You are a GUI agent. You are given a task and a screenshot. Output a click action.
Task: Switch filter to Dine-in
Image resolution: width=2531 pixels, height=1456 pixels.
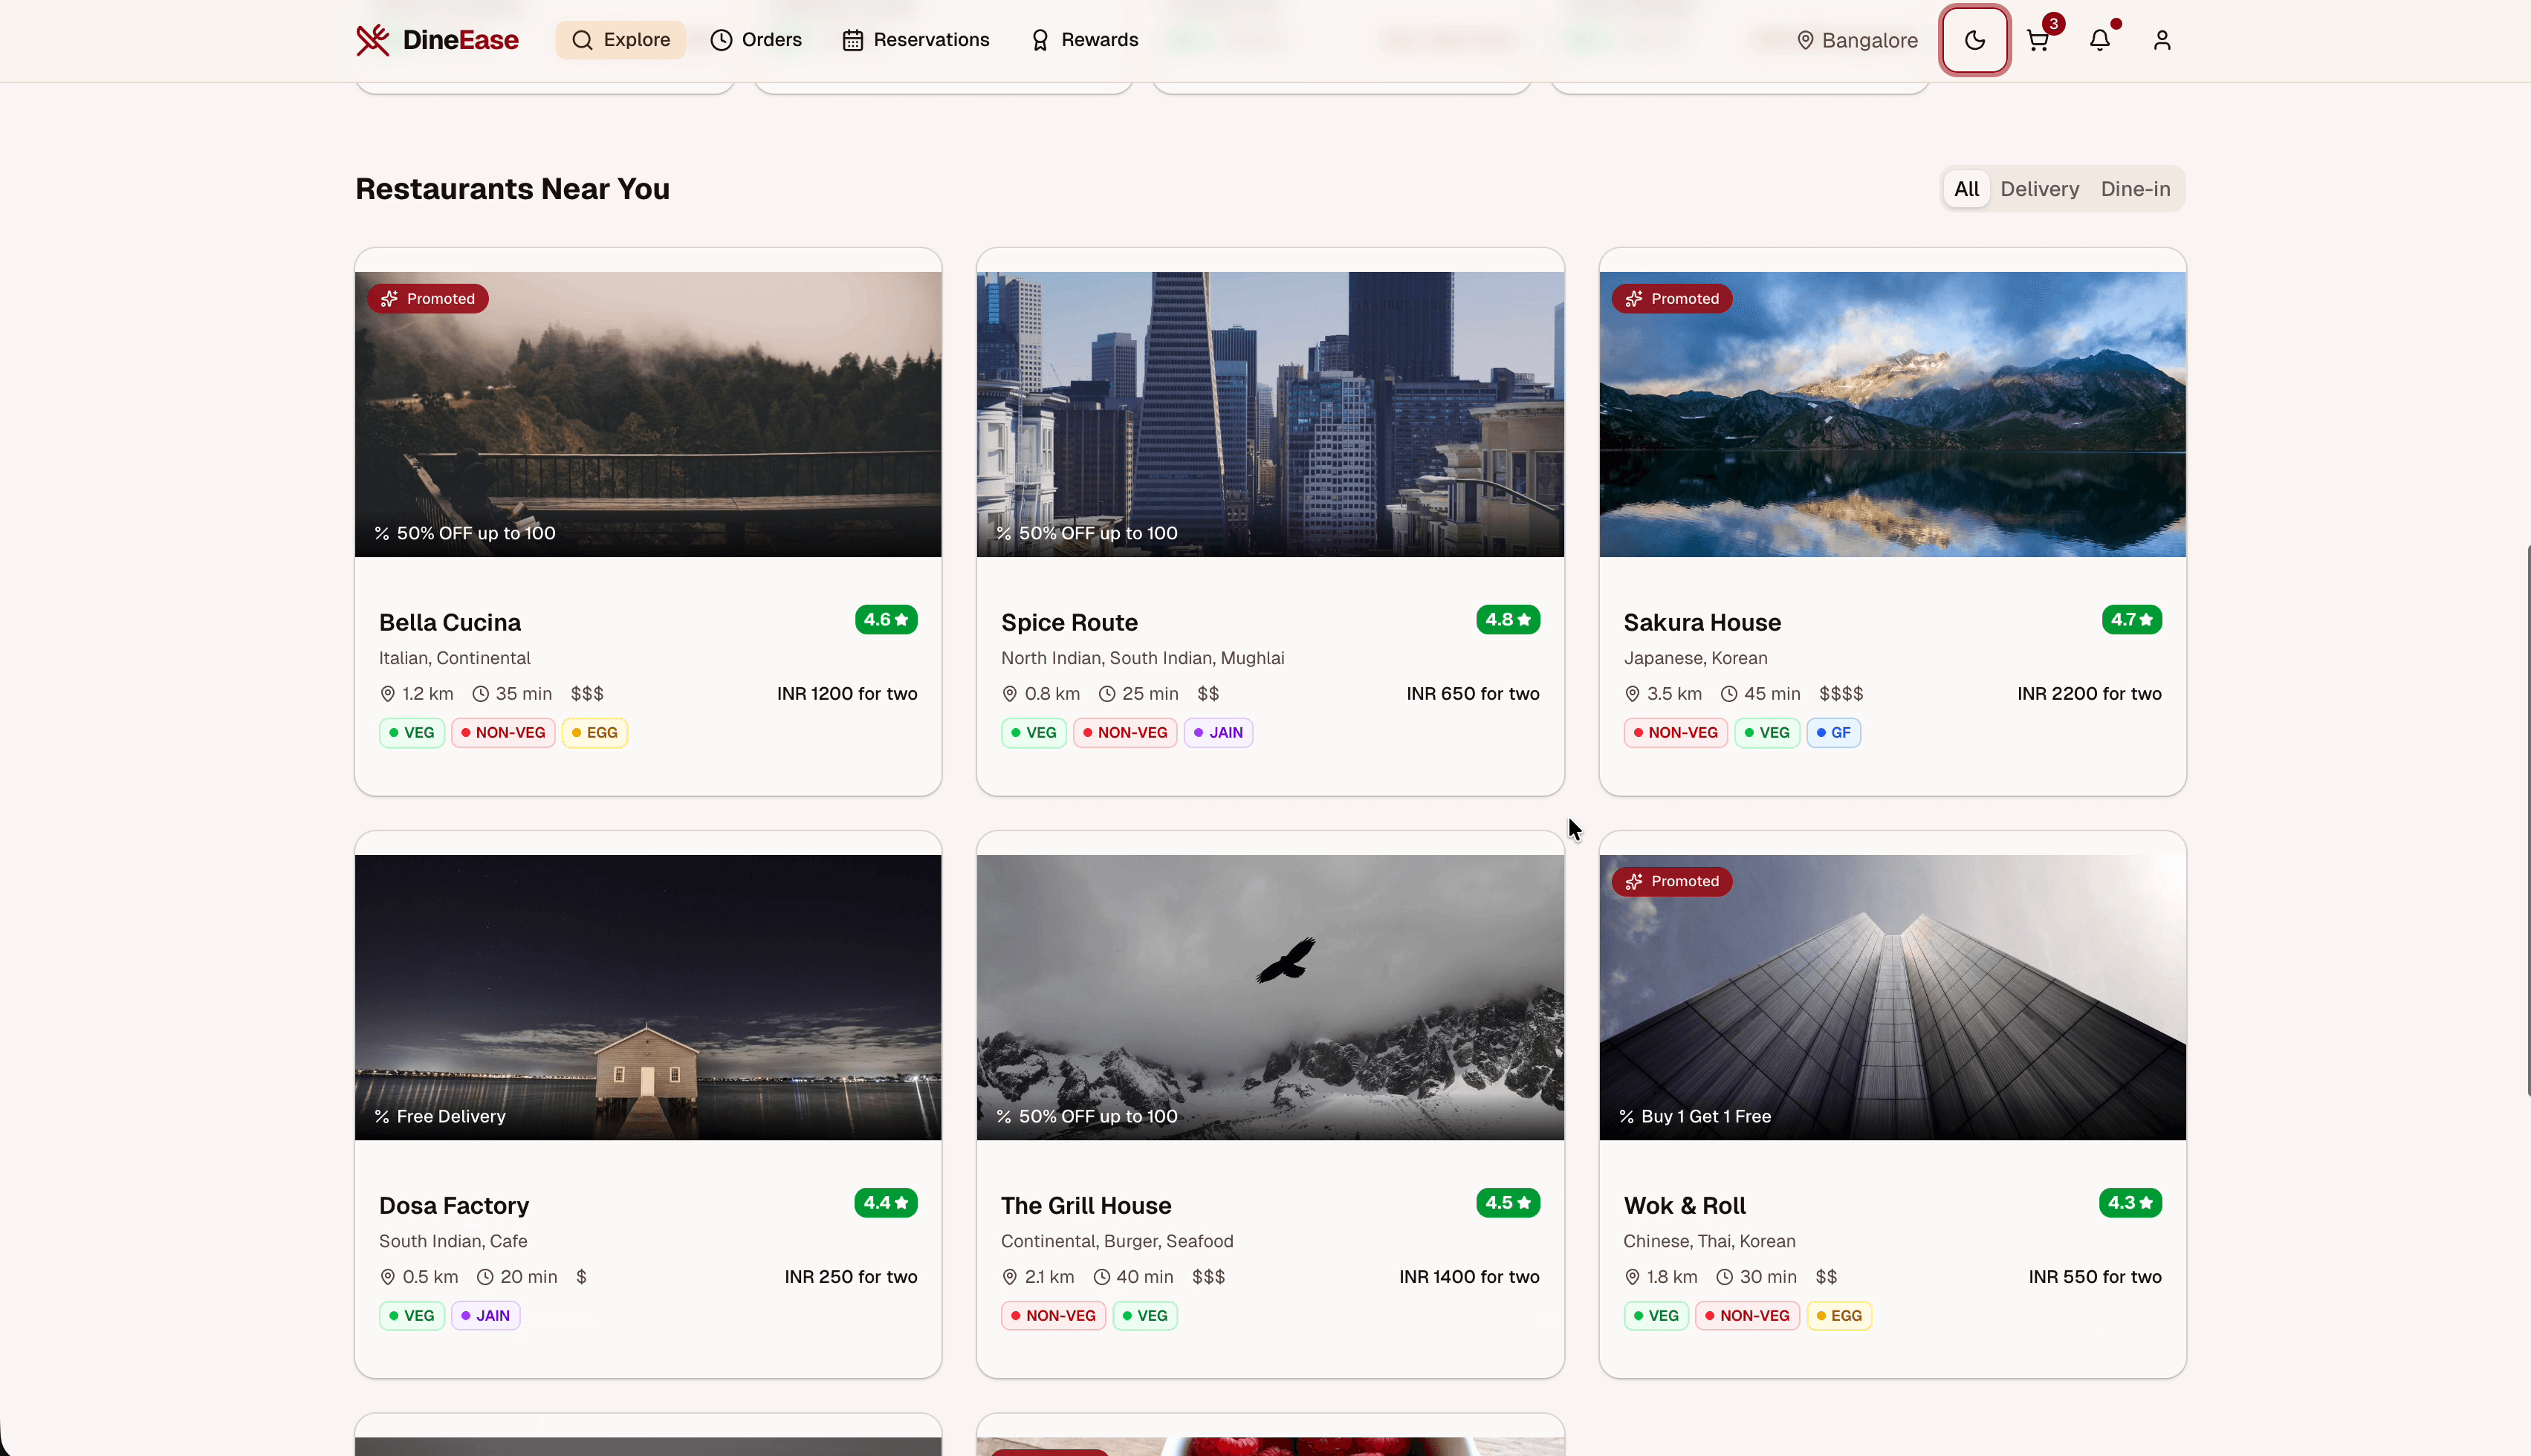(2135, 189)
